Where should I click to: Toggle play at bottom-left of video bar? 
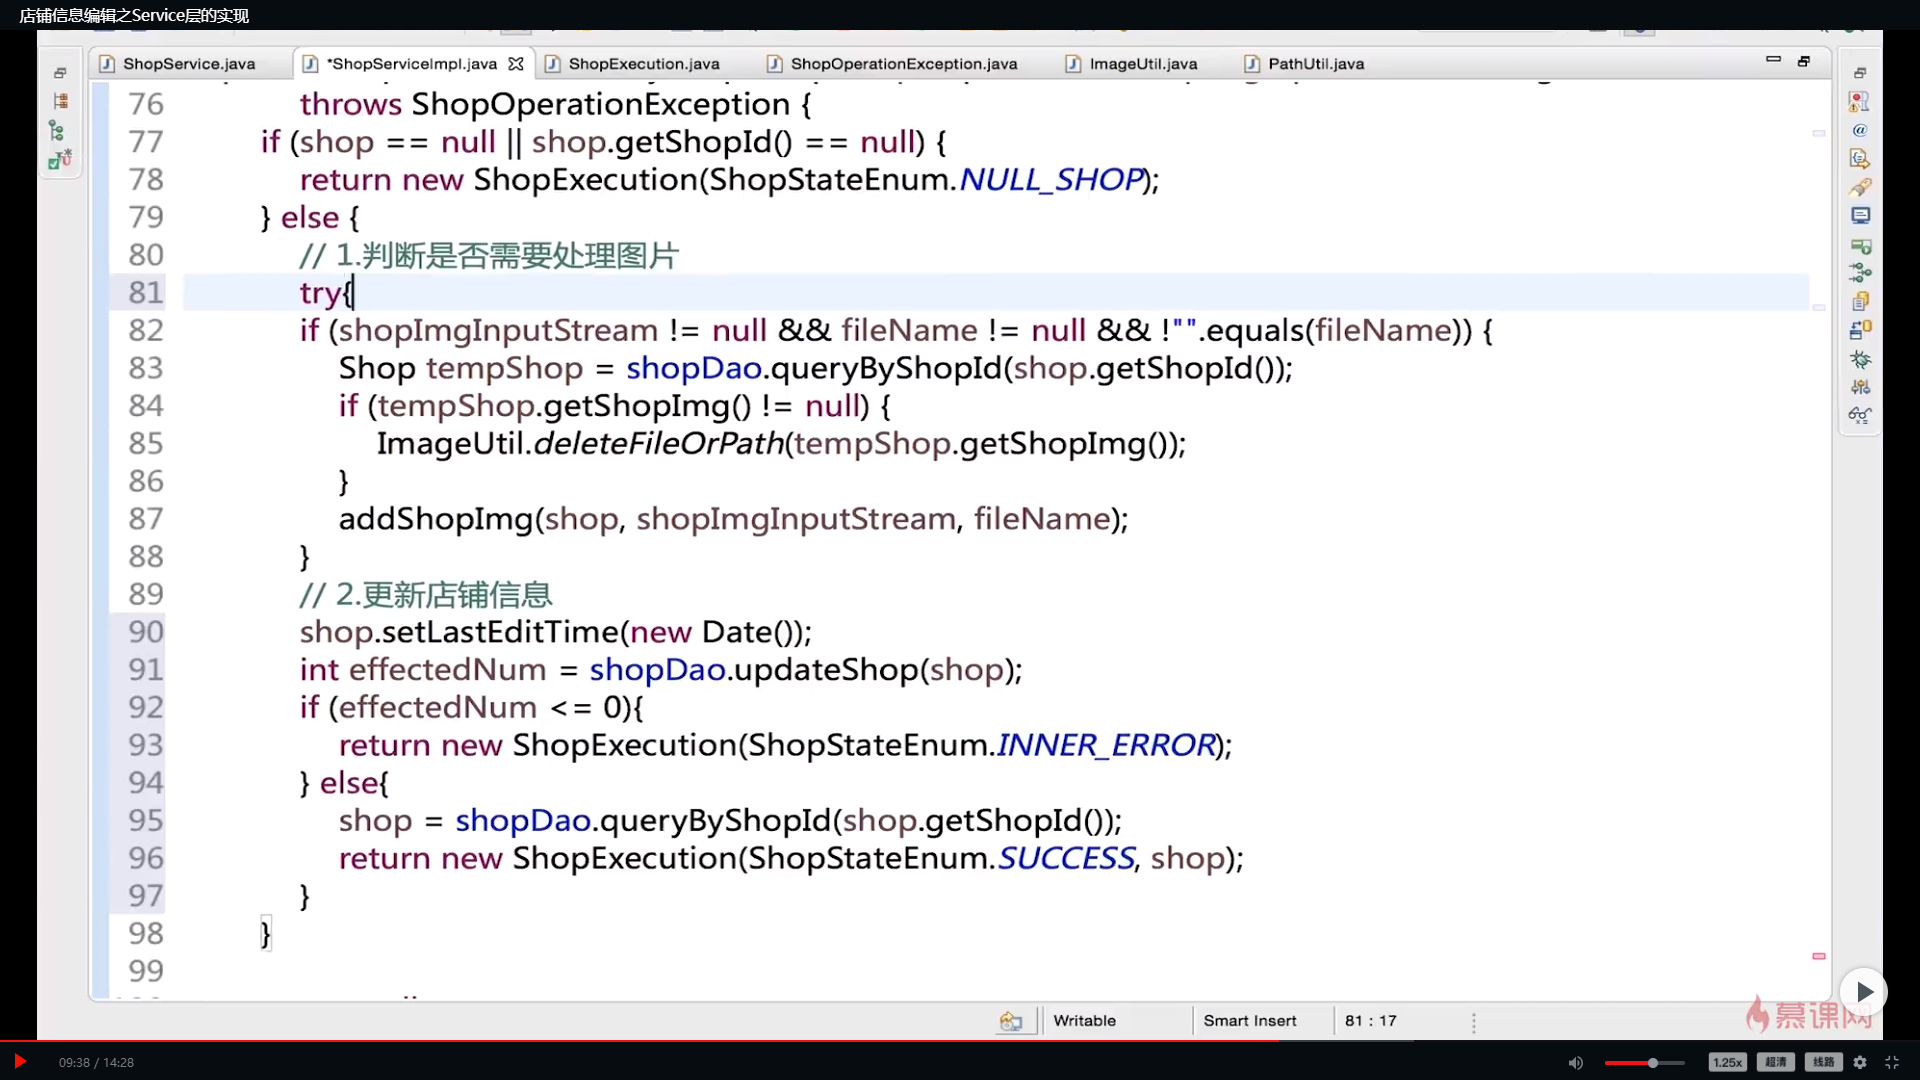coord(19,1061)
